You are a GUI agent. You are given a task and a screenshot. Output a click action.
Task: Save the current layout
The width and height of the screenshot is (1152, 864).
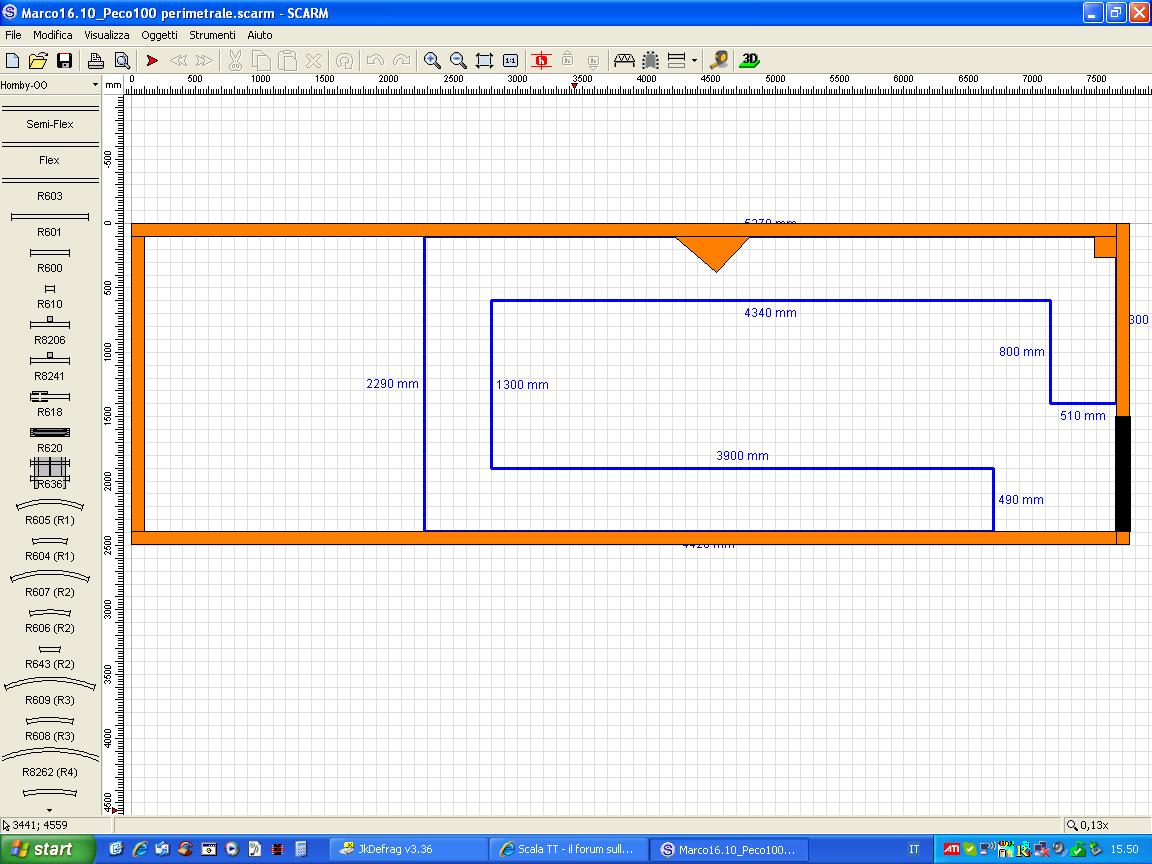pyautogui.click(x=65, y=60)
